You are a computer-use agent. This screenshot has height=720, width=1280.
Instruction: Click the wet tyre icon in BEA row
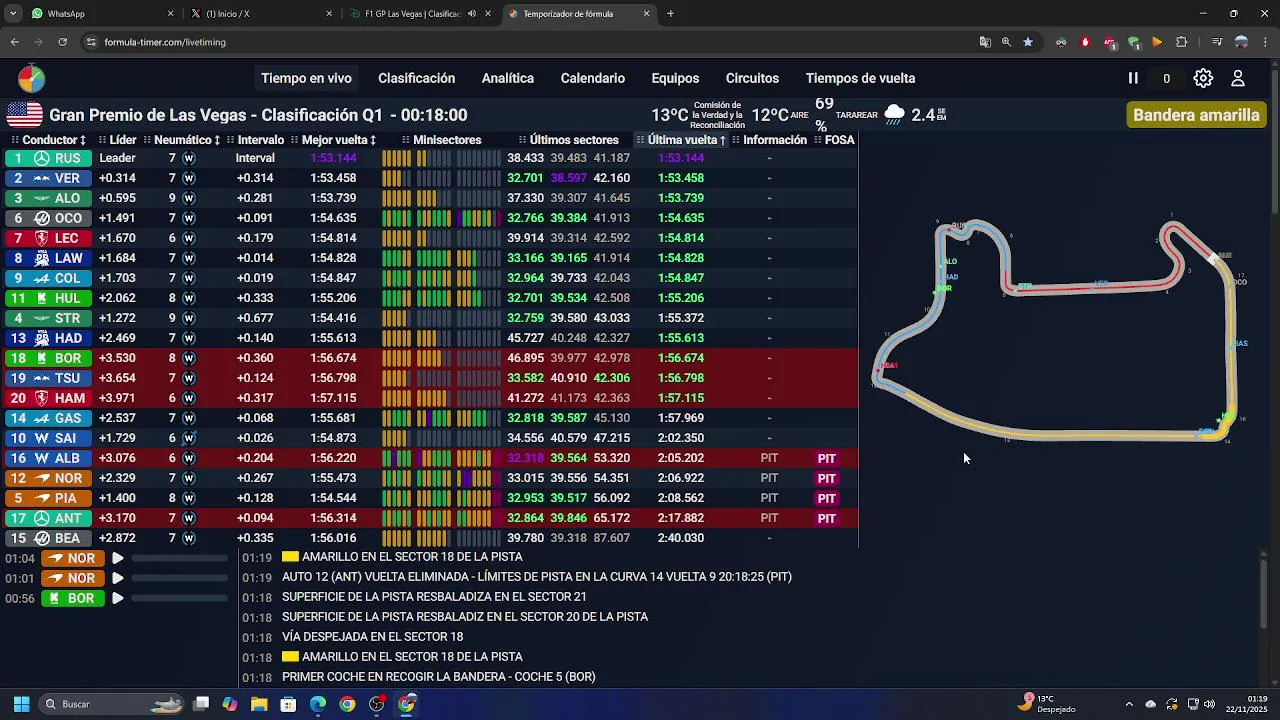[x=189, y=538]
